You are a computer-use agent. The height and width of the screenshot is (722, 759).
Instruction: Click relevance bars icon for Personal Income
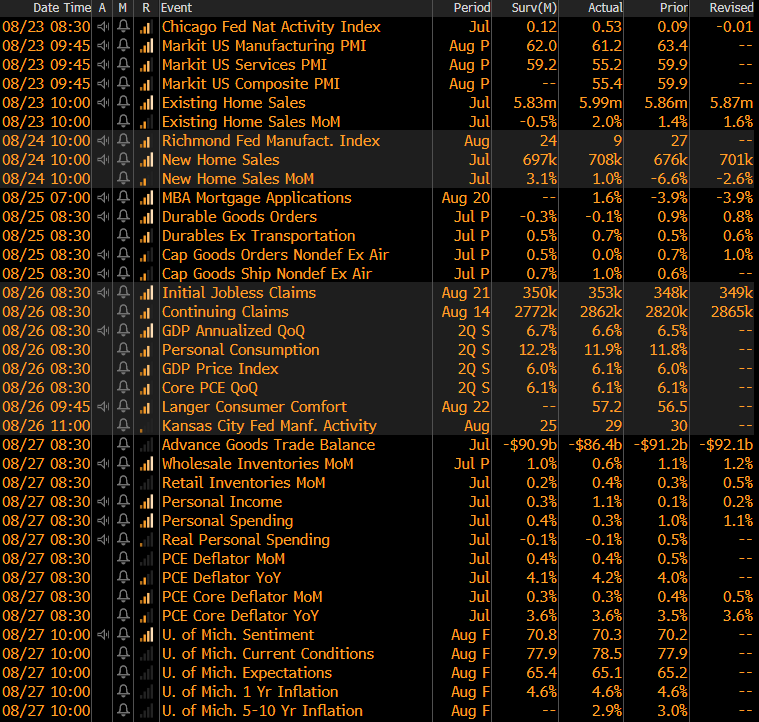pos(146,502)
